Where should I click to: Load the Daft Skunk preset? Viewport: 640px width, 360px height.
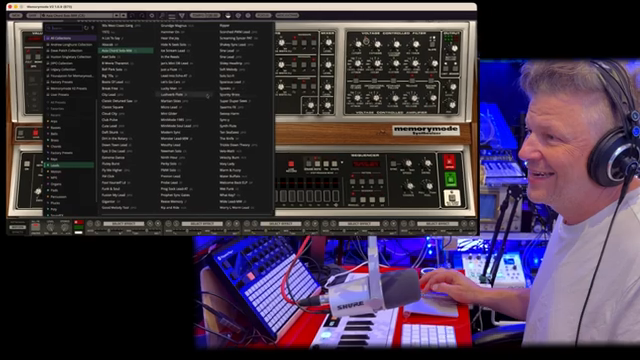coord(110,132)
